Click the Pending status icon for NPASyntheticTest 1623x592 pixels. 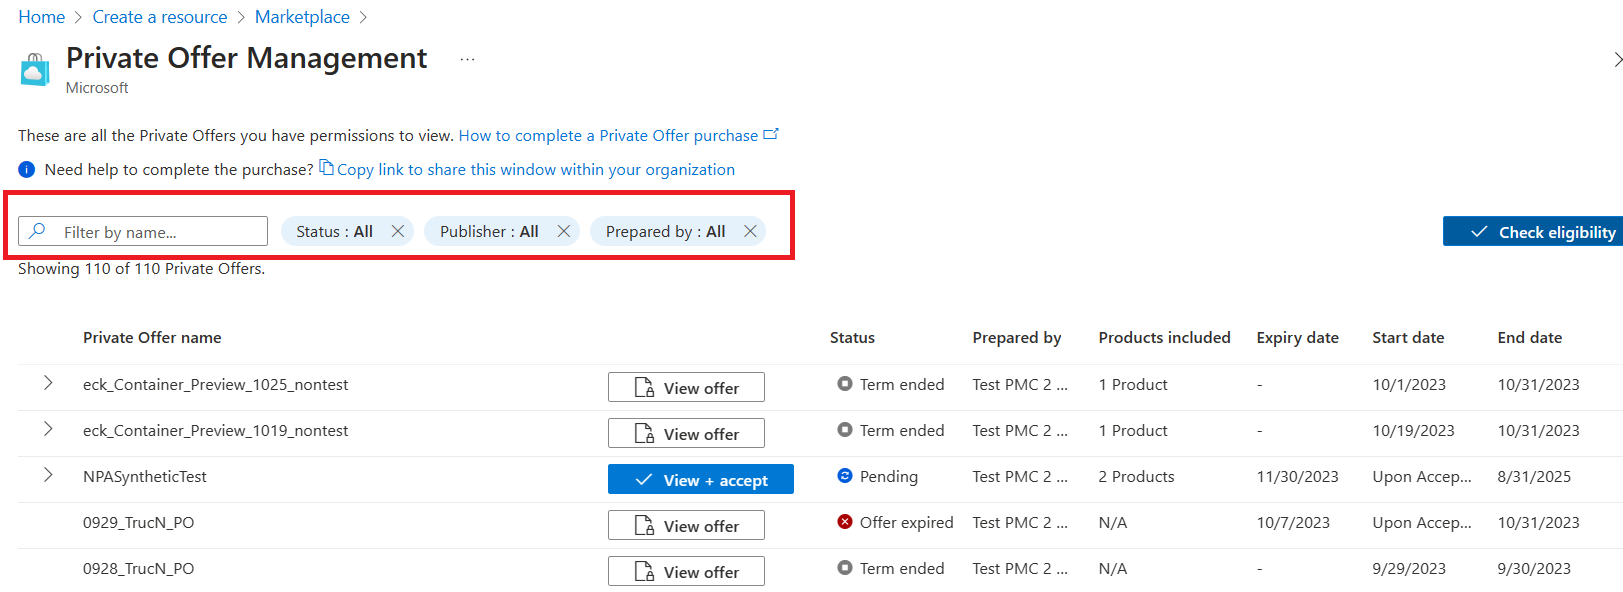[845, 476]
